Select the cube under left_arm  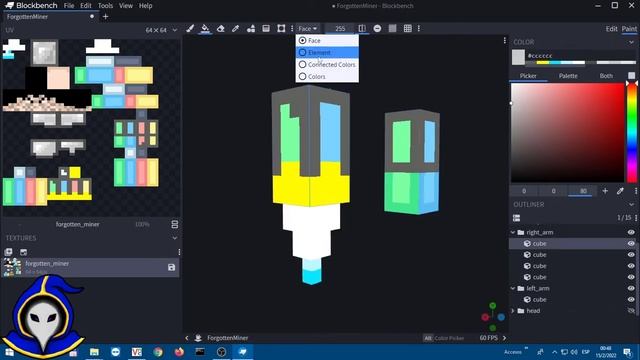coord(573,299)
